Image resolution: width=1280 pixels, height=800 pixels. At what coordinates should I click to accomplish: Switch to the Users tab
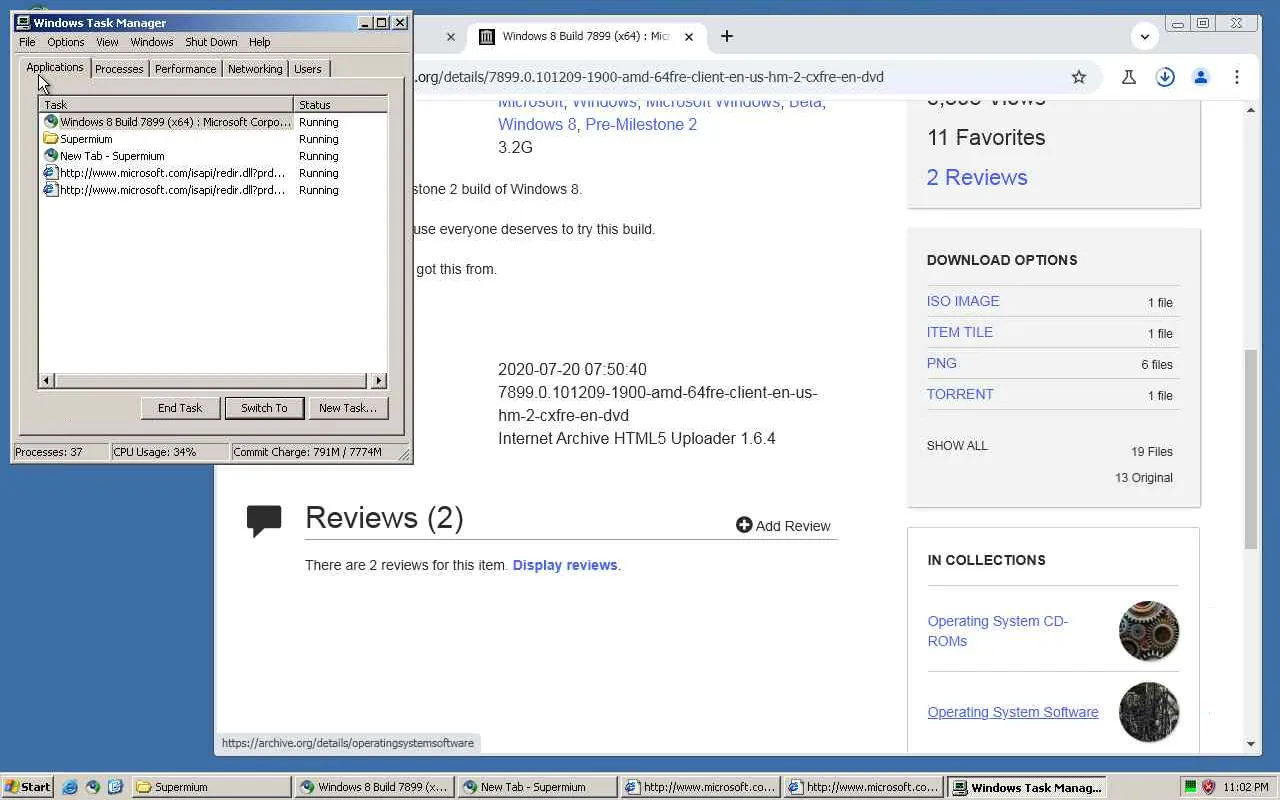[x=308, y=69]
